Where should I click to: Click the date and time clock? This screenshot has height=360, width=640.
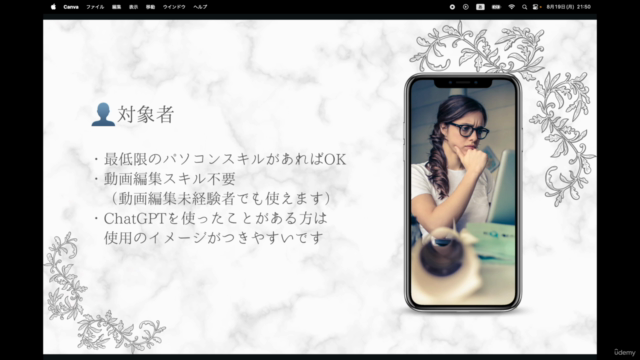569,7
